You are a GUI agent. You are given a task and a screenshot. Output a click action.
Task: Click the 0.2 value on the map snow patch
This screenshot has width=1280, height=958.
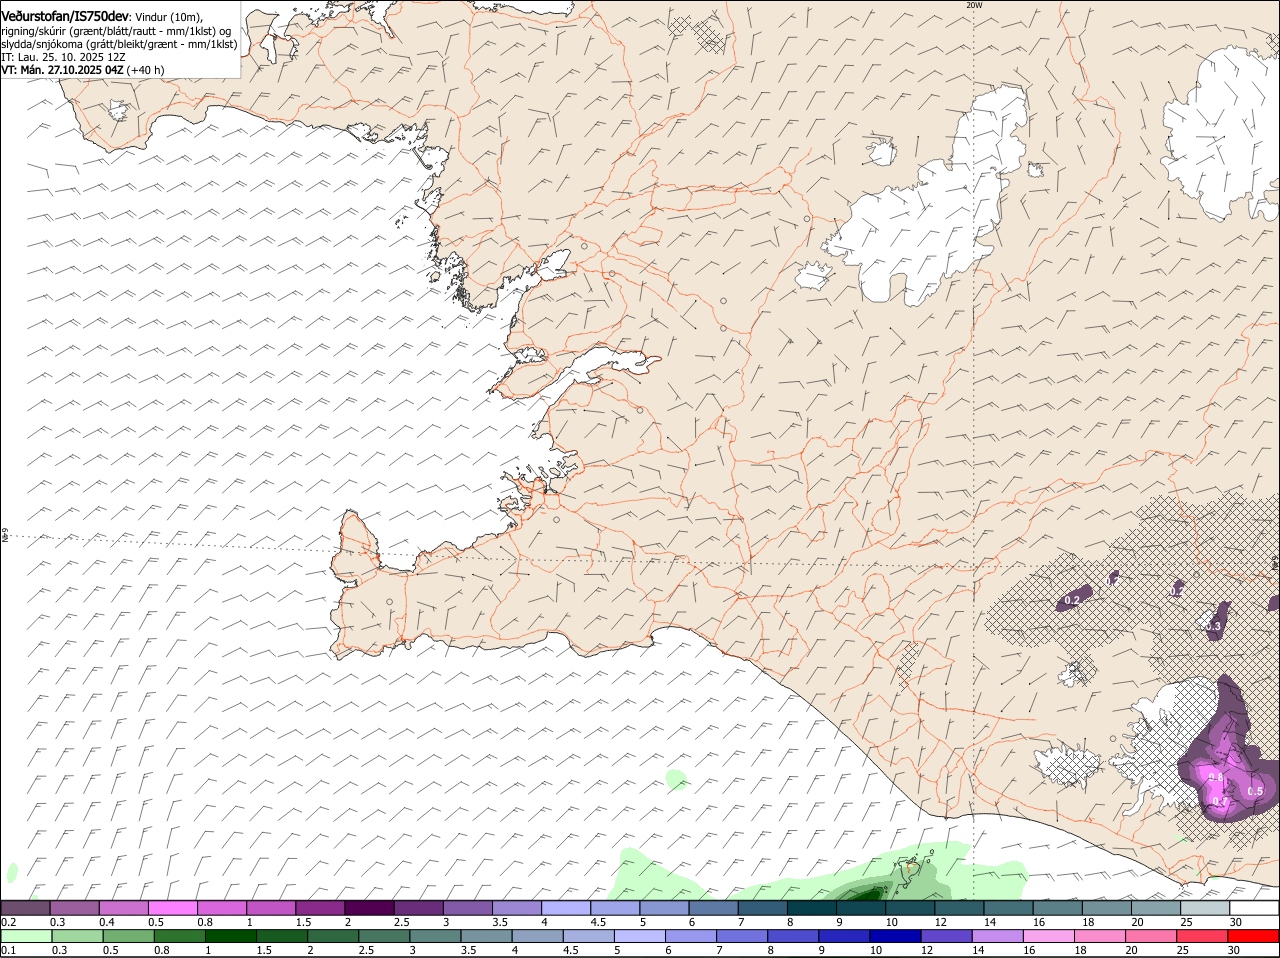[1072, 600]
